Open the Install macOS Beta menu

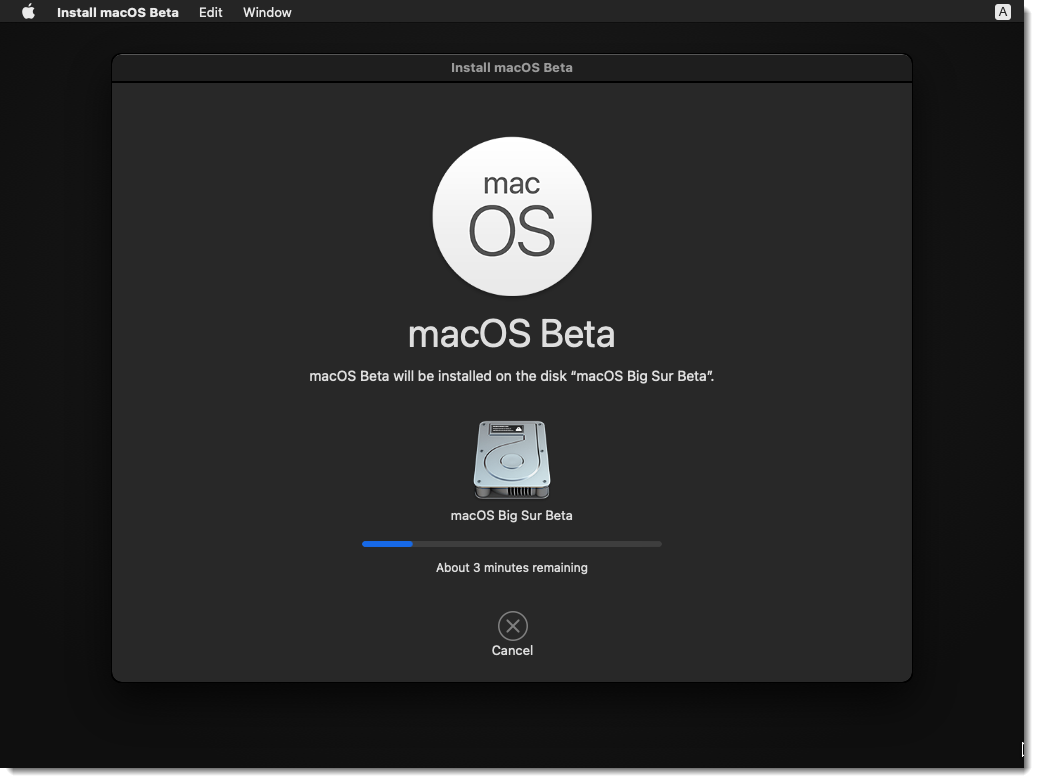pos(118,13)
